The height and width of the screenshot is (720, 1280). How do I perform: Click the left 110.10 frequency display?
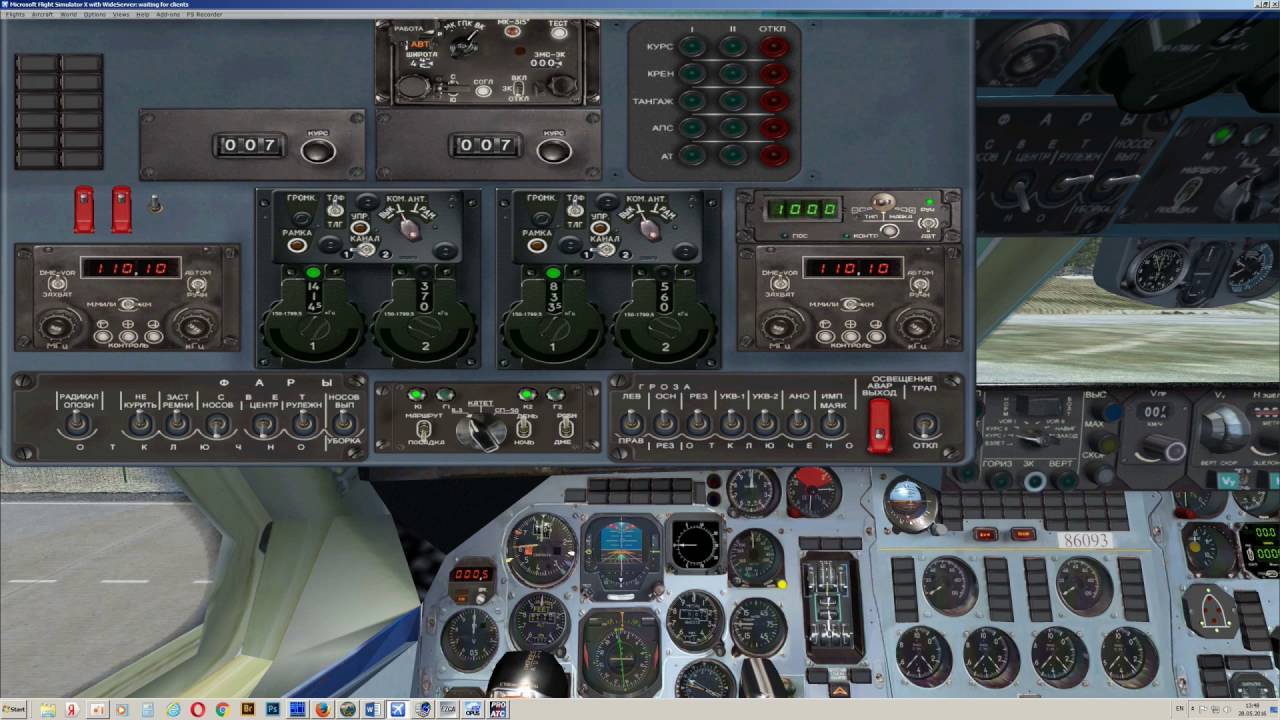pos(130,268)
